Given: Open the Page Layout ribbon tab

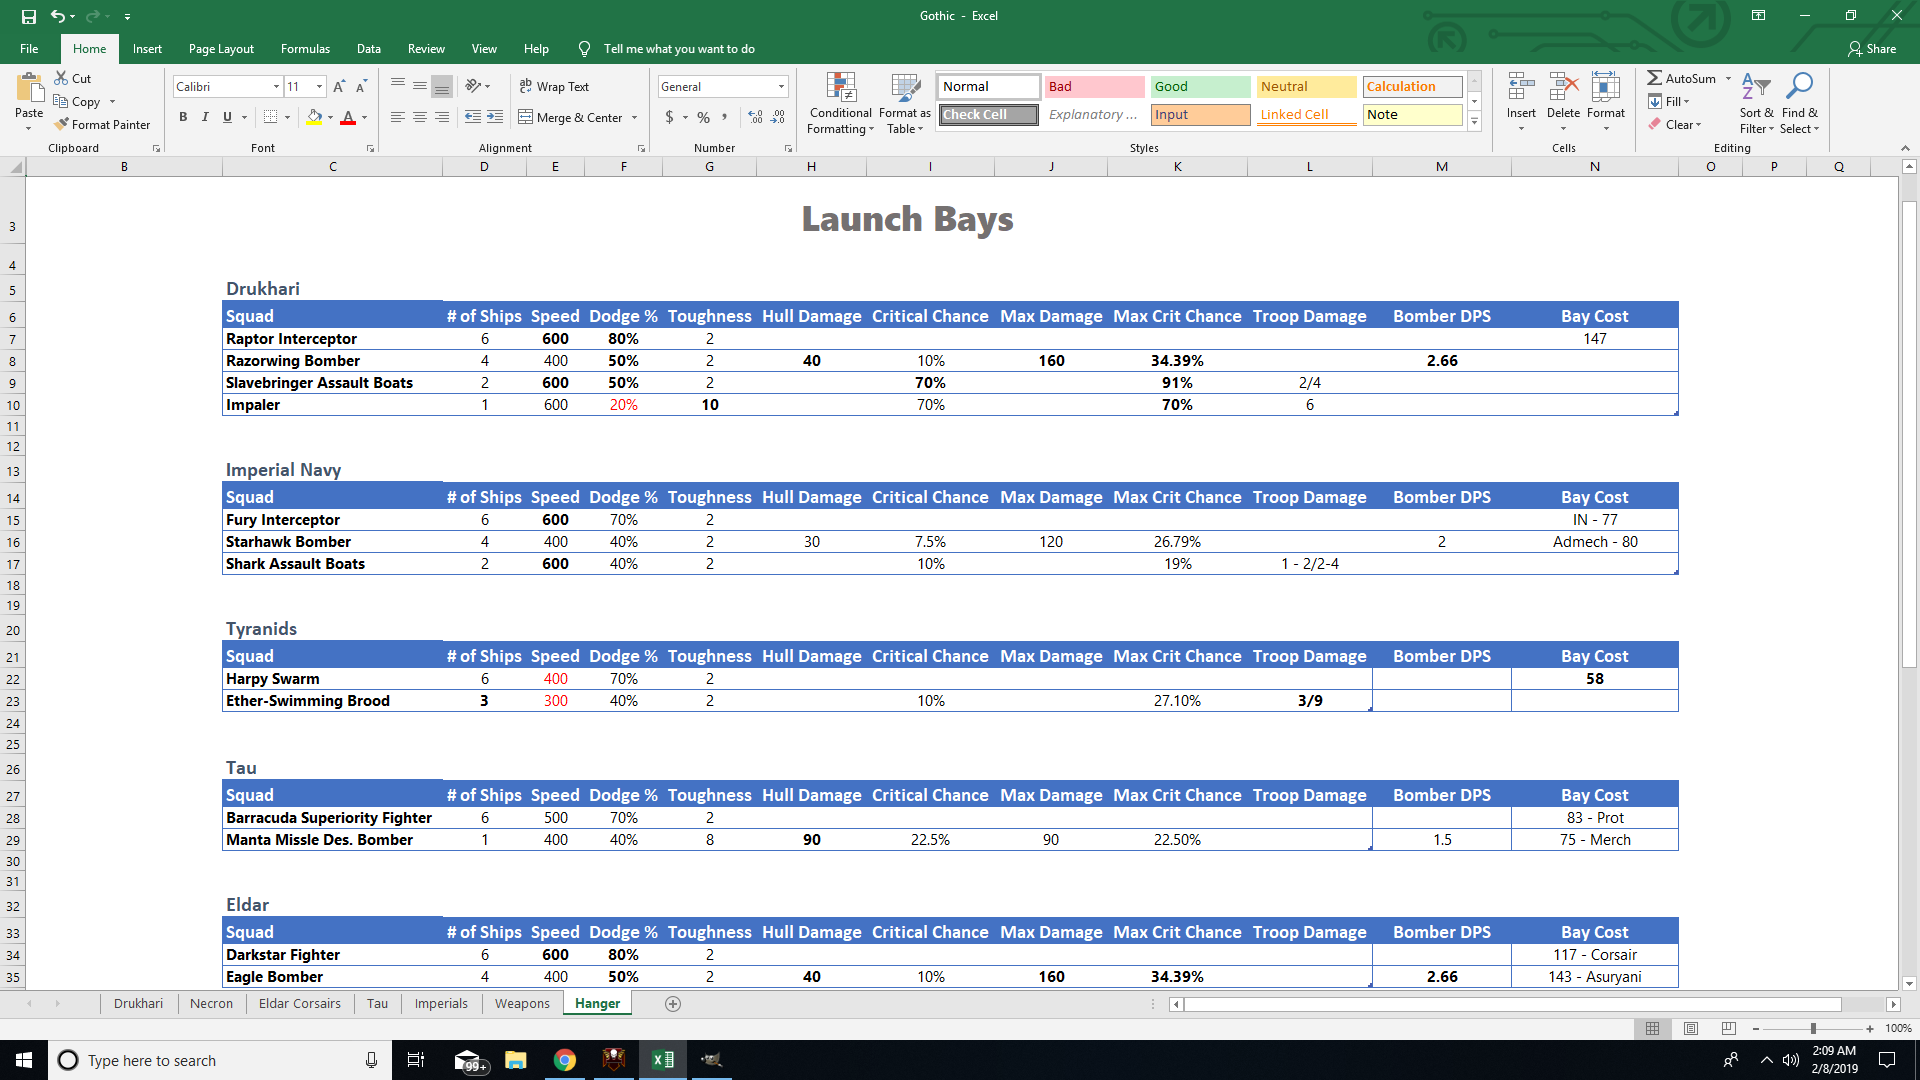Looking at the screenshot, I should tap(221, 48).
